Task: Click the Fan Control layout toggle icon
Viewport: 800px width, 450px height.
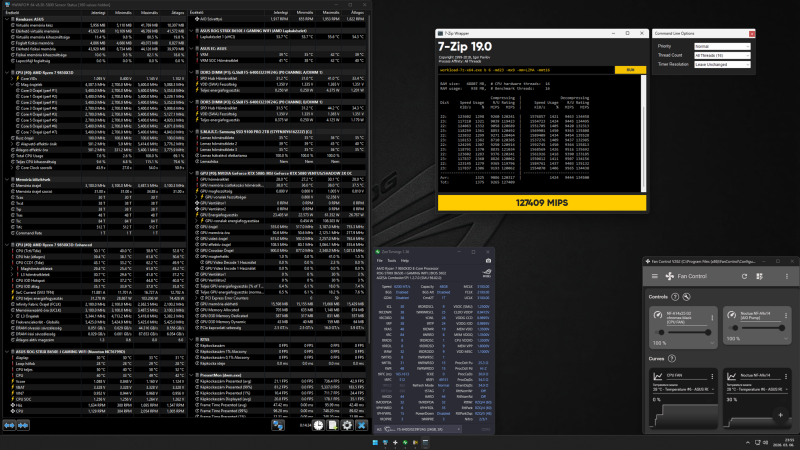Action: coord(759,276)
